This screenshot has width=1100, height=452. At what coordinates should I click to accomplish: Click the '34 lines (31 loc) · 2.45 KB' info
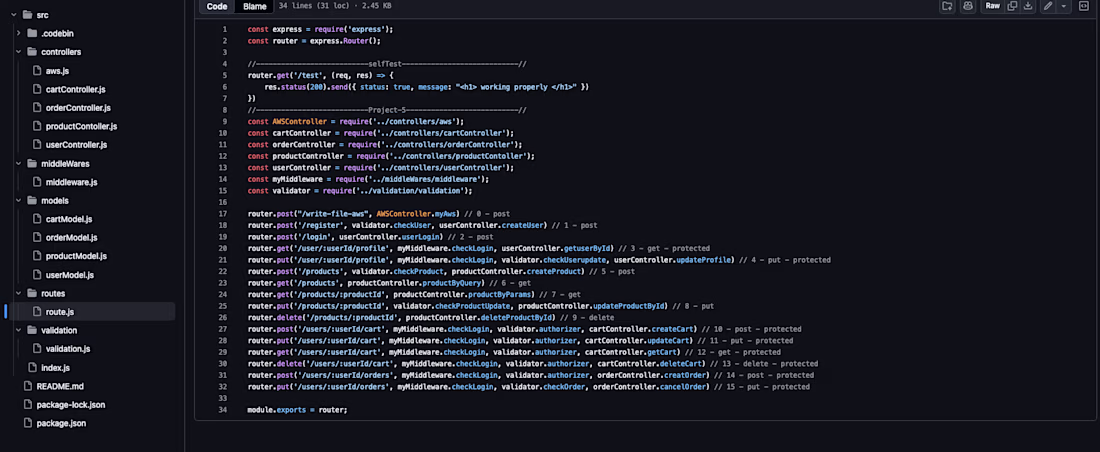click(x=335, y=6)
